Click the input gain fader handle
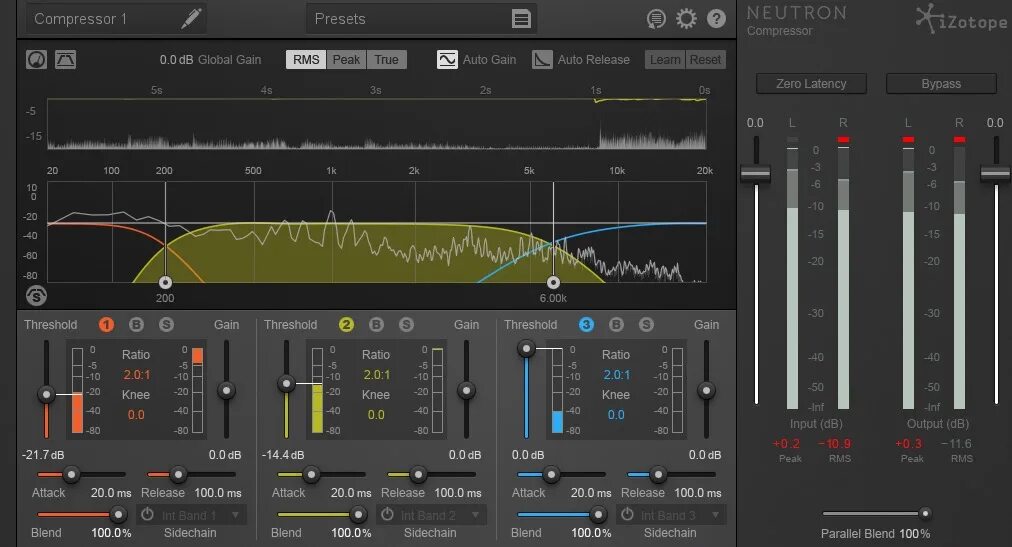Screen dimensions: 1012x547 755,174
